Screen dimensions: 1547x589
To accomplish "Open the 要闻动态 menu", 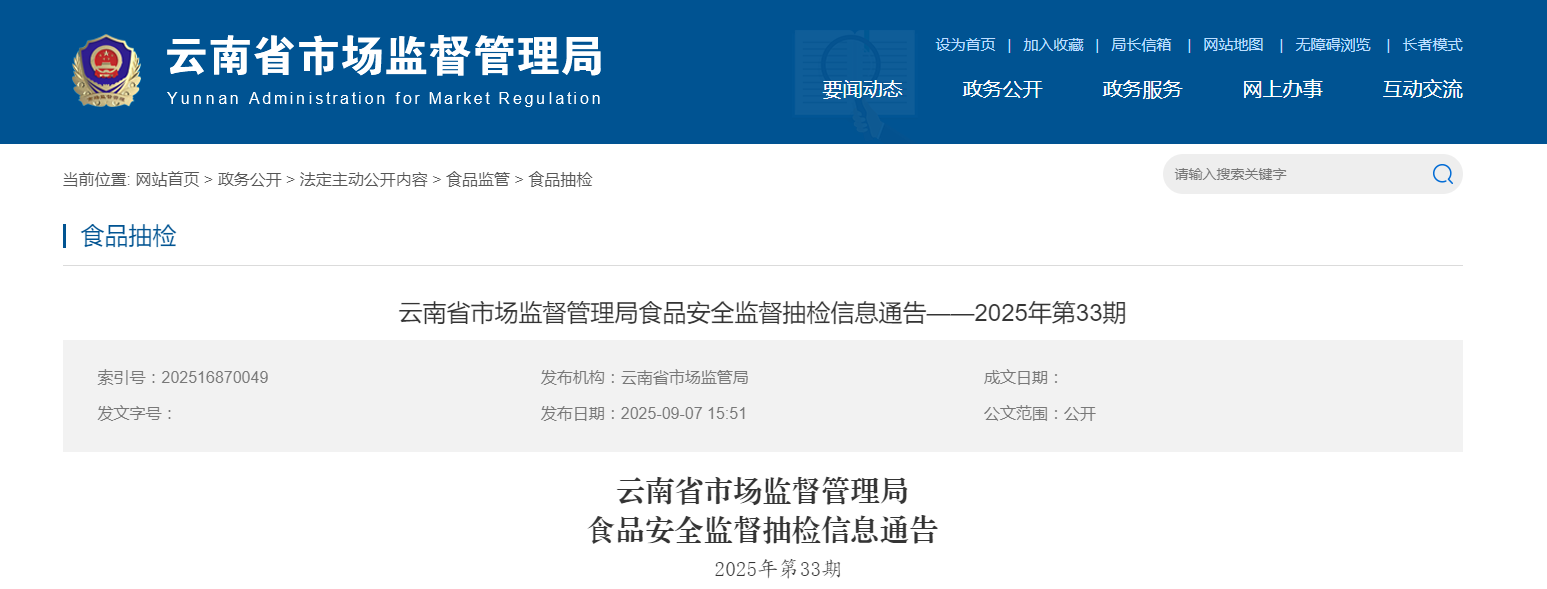I will point(862,89).
